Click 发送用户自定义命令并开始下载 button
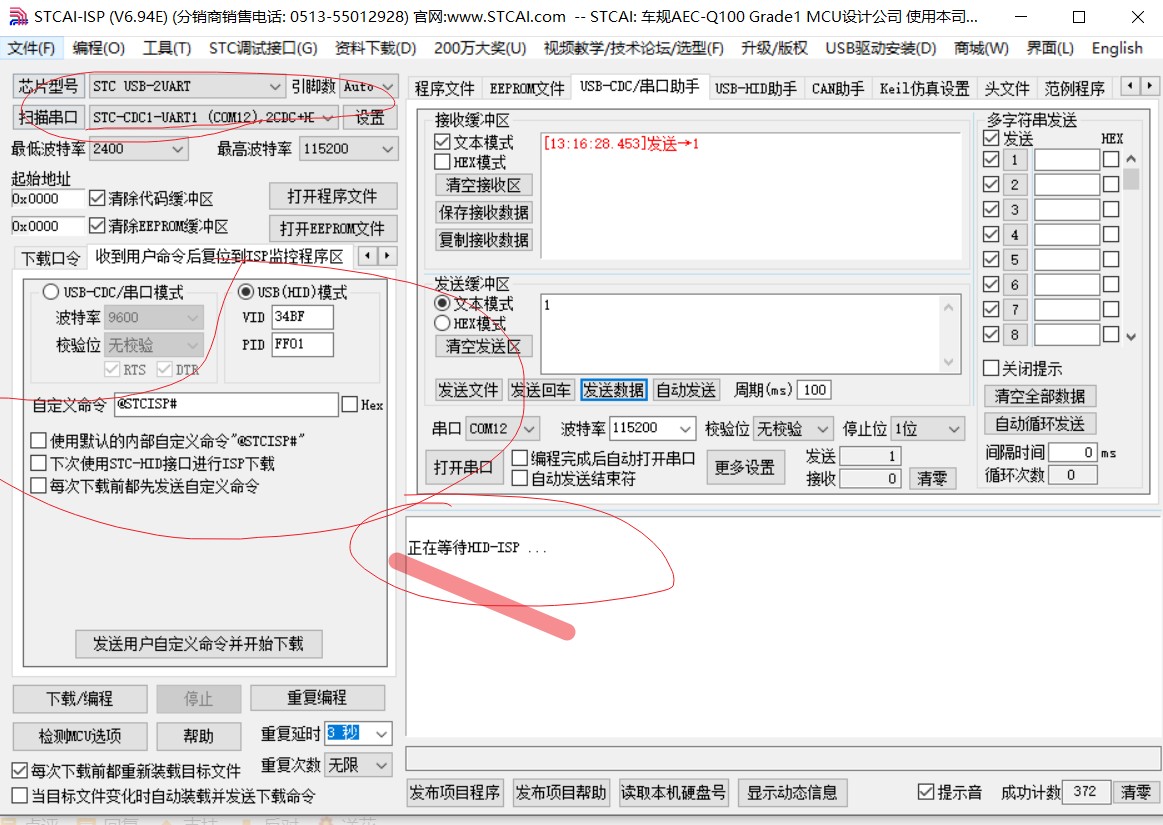Viewport: 1163px width, 825px height. [x=199, y=643]
